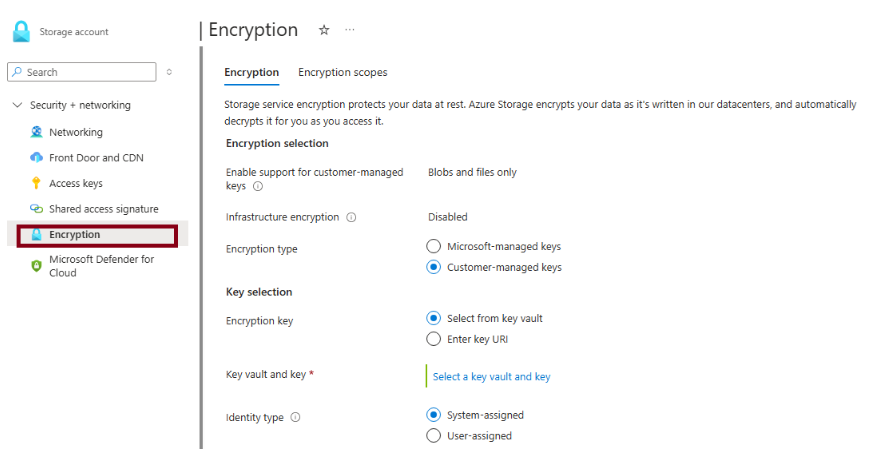This screenshot has height=457, width=872.
Task: Show info for Infrastructure encryption
Action: pyautogui.click(x=351, y=217)
